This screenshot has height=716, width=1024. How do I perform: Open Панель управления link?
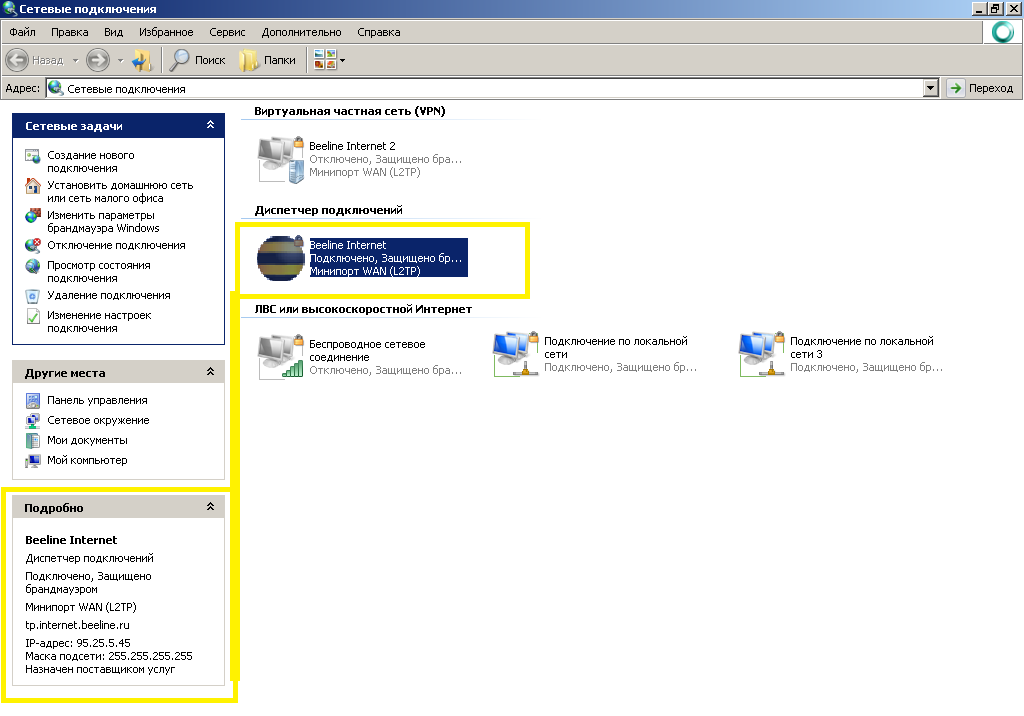coord(97,400)
